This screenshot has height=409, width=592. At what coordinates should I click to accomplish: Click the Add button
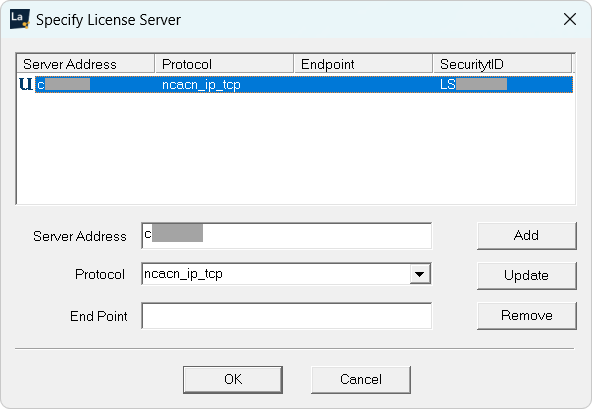(x=527, y=236)
